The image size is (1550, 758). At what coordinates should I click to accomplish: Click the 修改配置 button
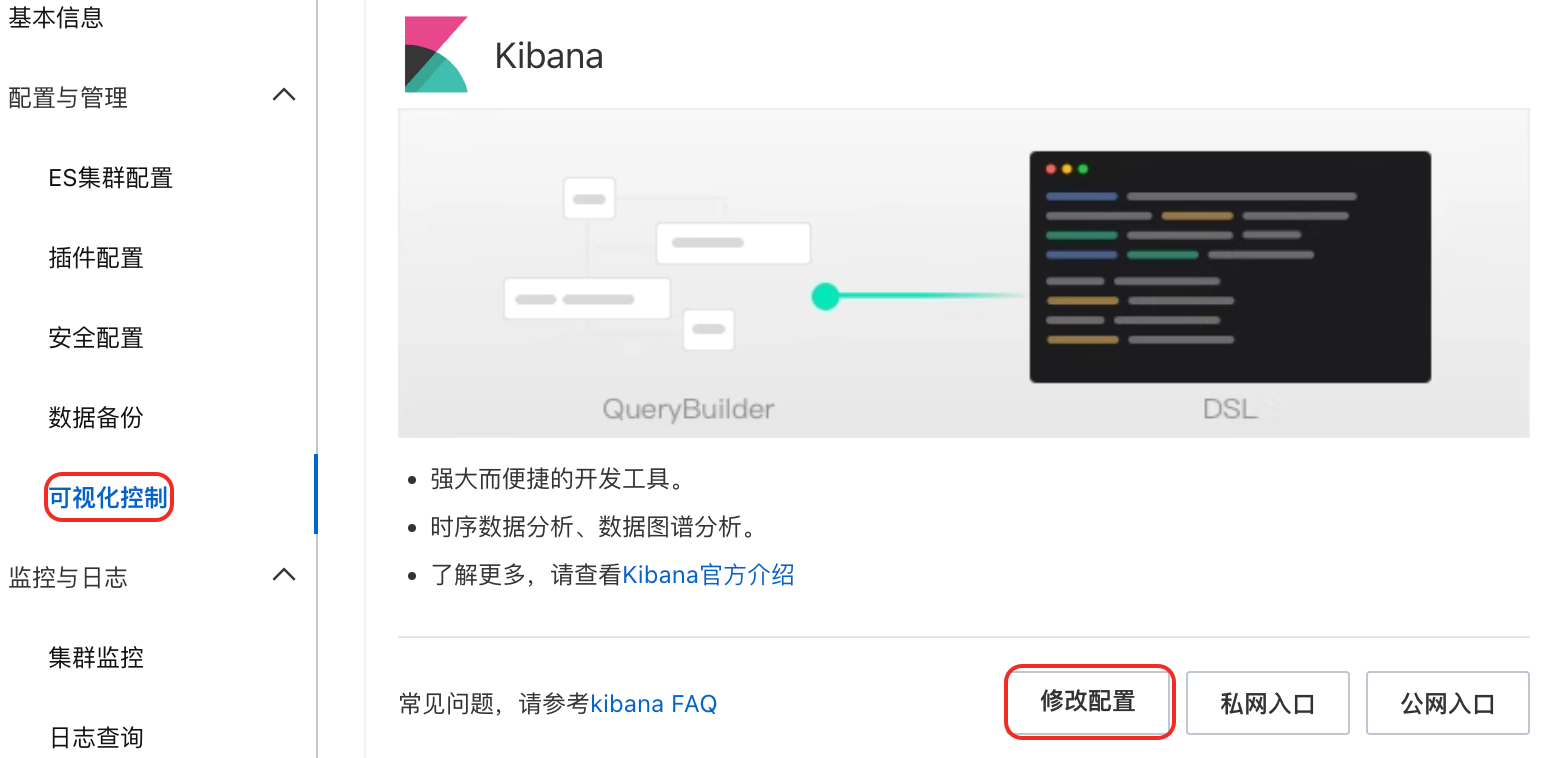1088,702
